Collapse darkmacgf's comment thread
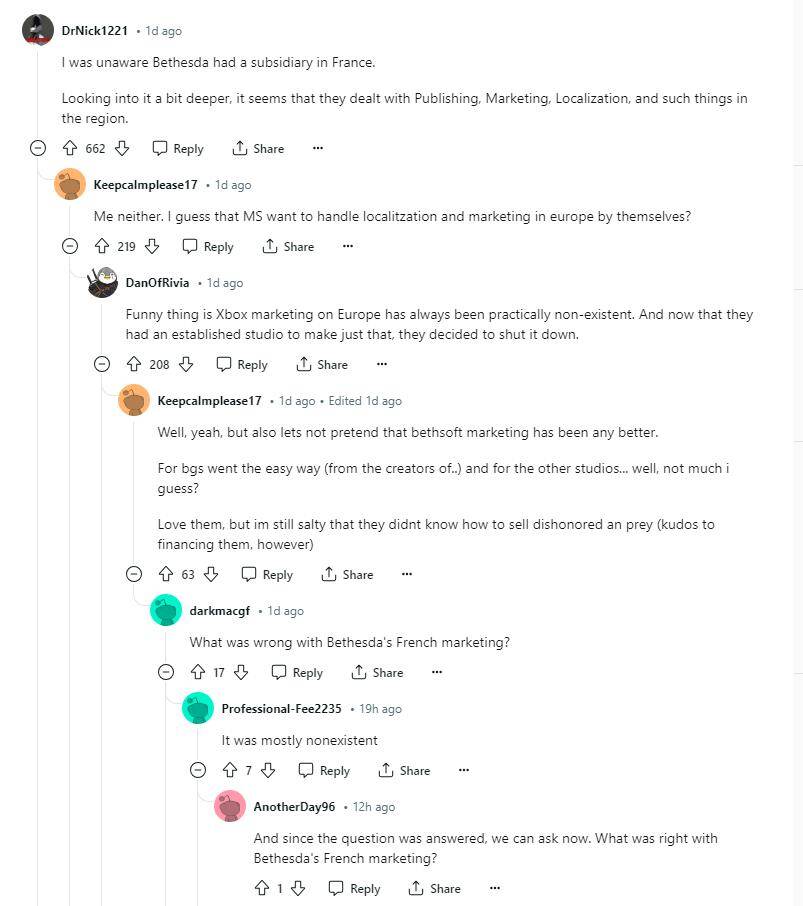 coord(166,672)
